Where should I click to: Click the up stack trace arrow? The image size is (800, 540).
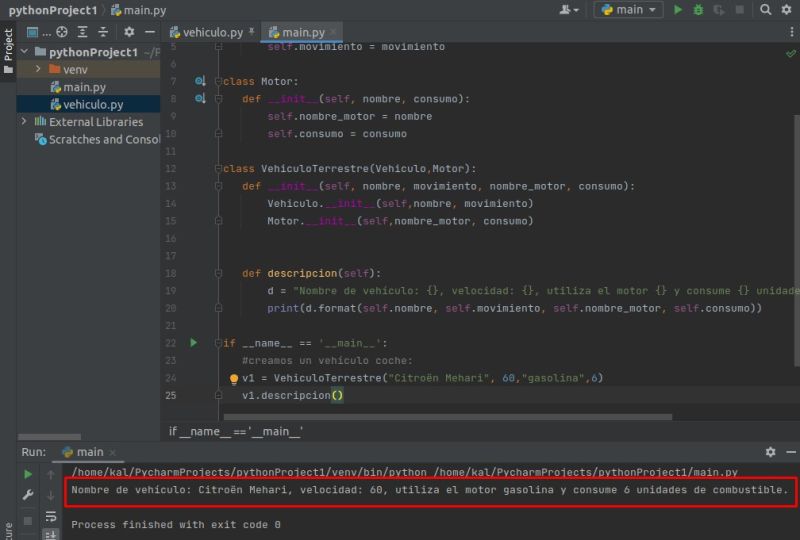click(51, 475)
